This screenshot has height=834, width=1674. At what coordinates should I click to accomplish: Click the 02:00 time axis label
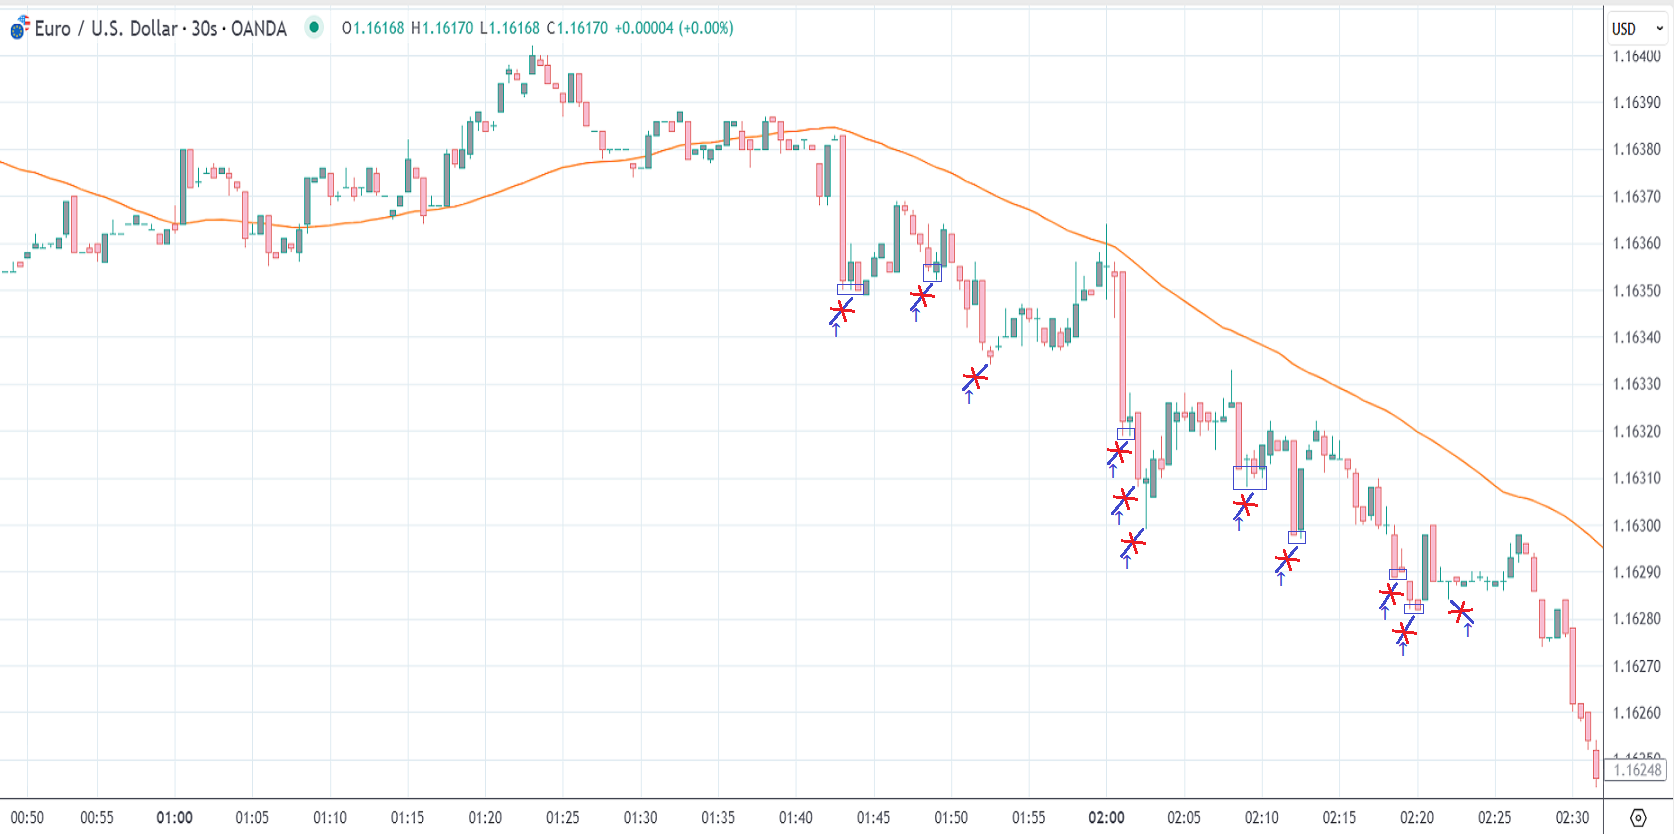[1106, 818]
